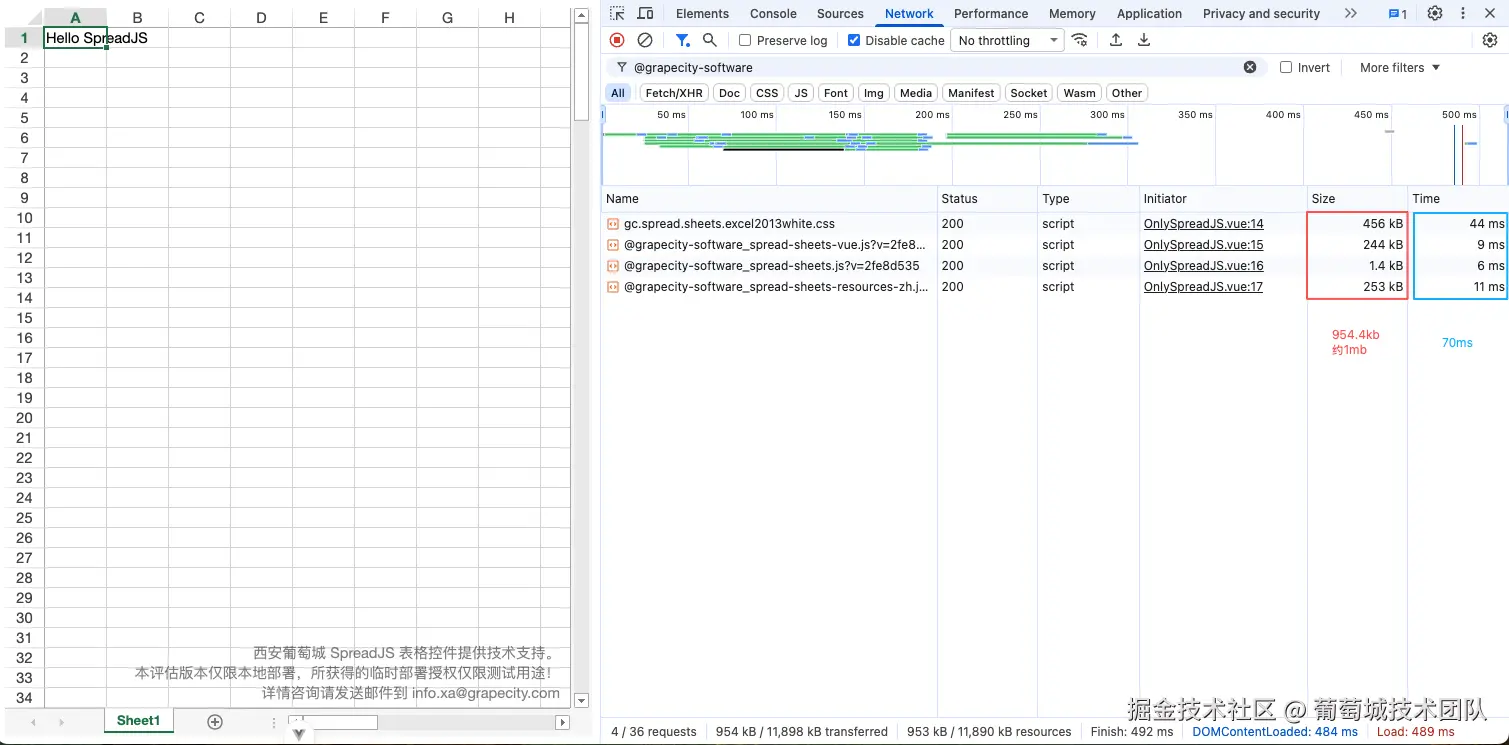
Task: Filter requests by Other type
Action: click(1127, 93)
